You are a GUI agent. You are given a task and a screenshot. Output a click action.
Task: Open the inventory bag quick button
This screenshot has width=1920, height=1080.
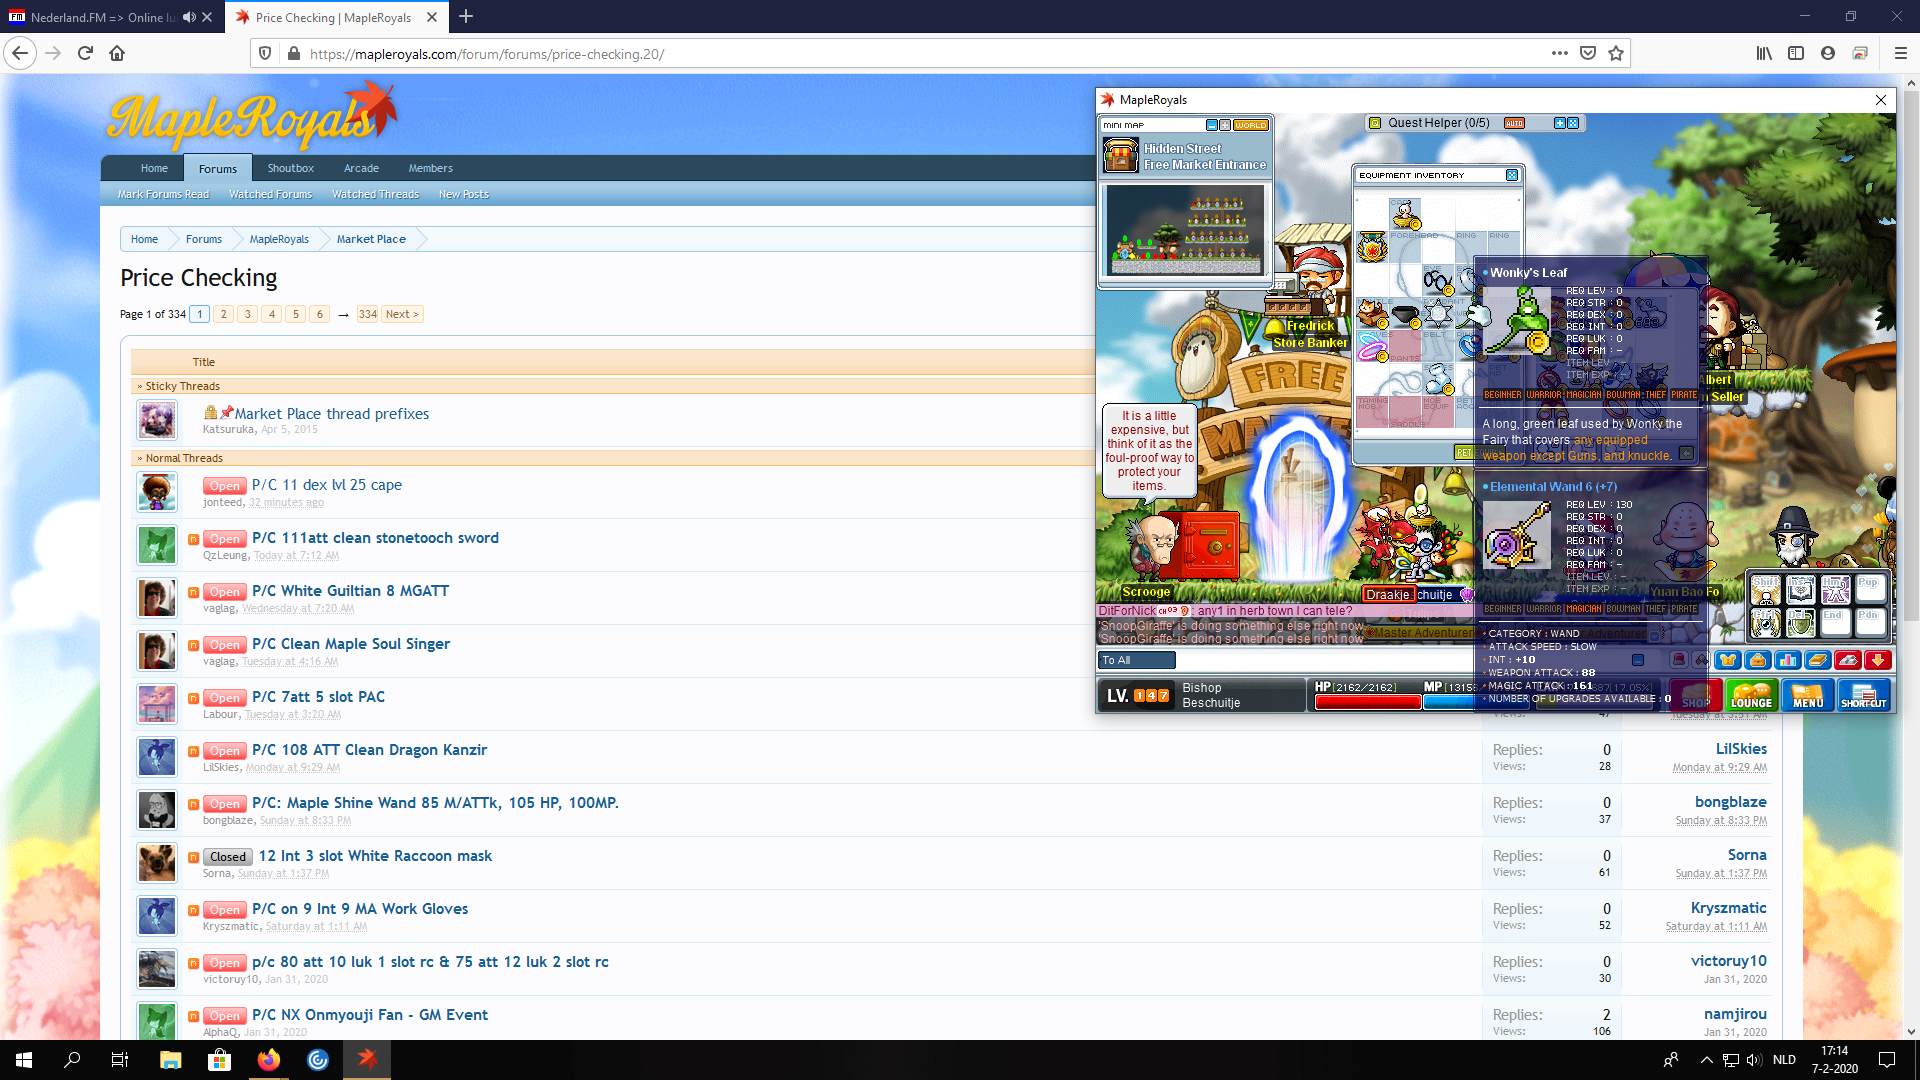[x=1757, y=660]
